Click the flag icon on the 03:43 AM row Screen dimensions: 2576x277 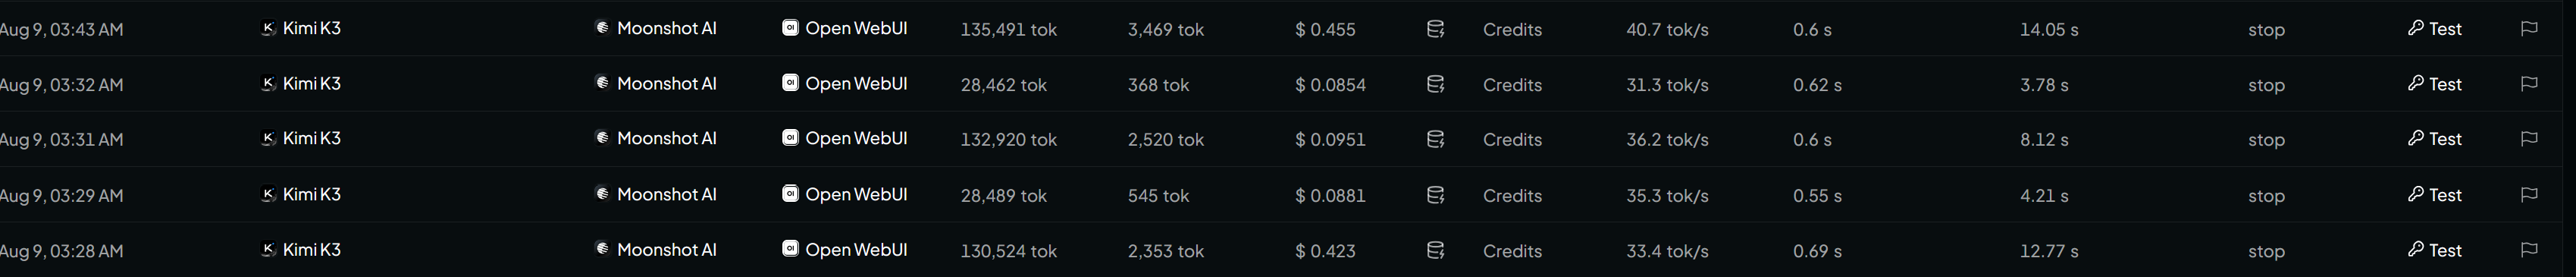coord(2529,29)
